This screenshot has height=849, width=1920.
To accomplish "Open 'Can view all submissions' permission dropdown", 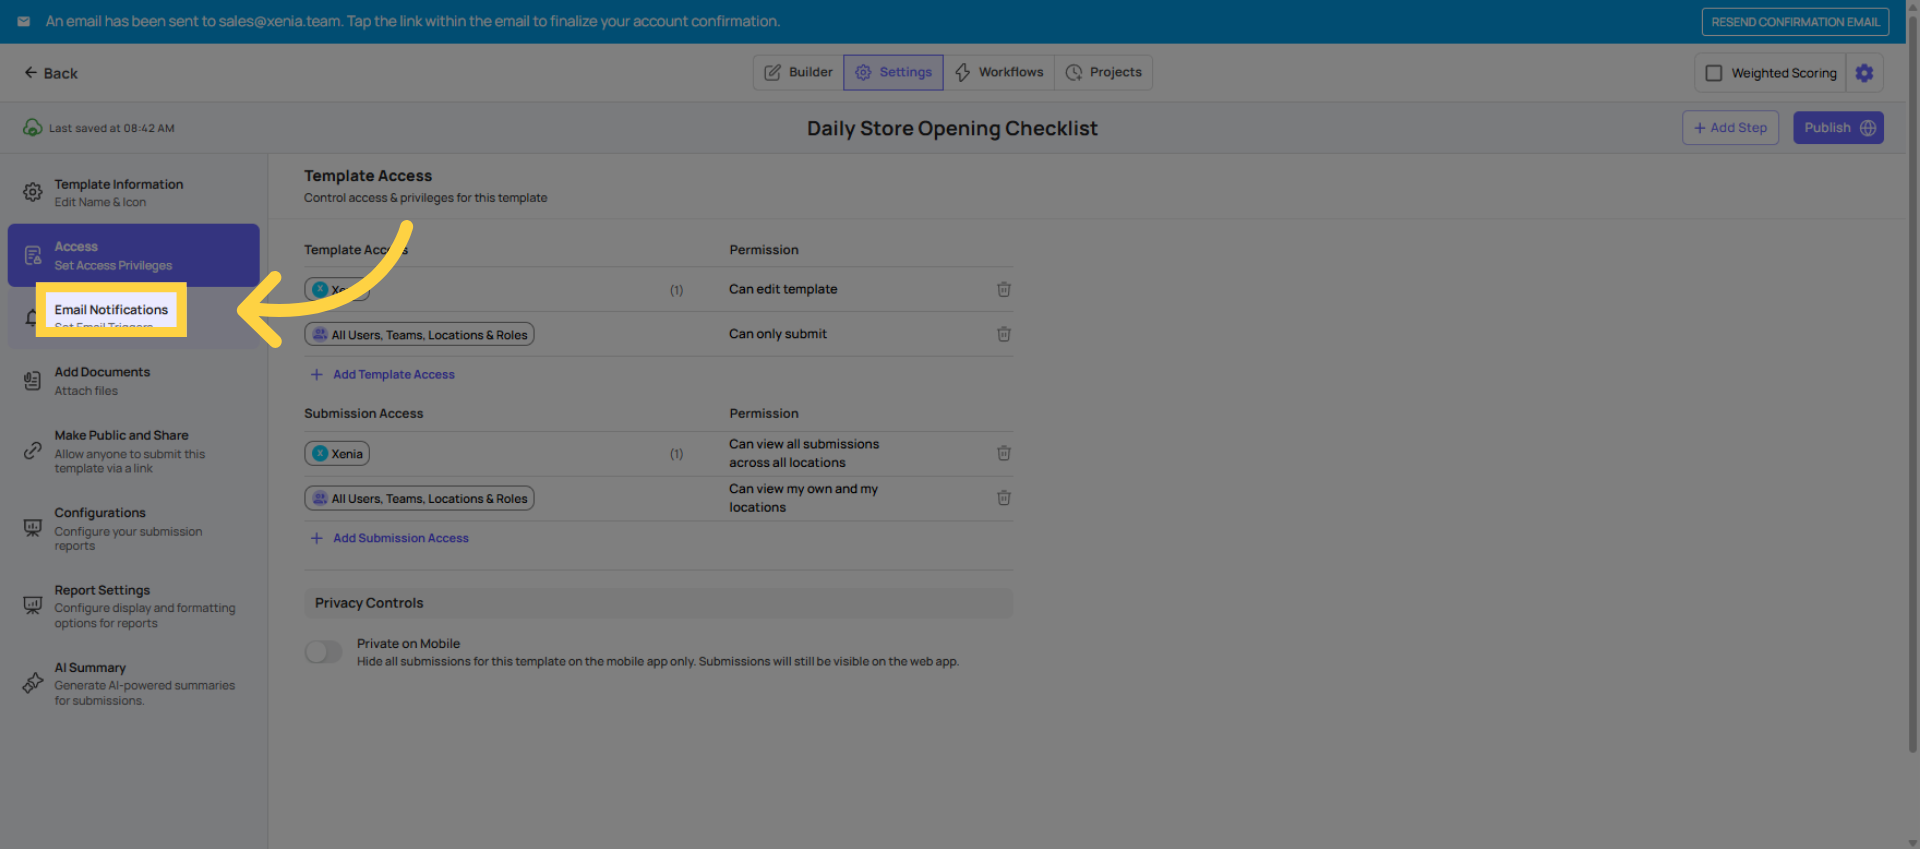I will tap(804, 453).
